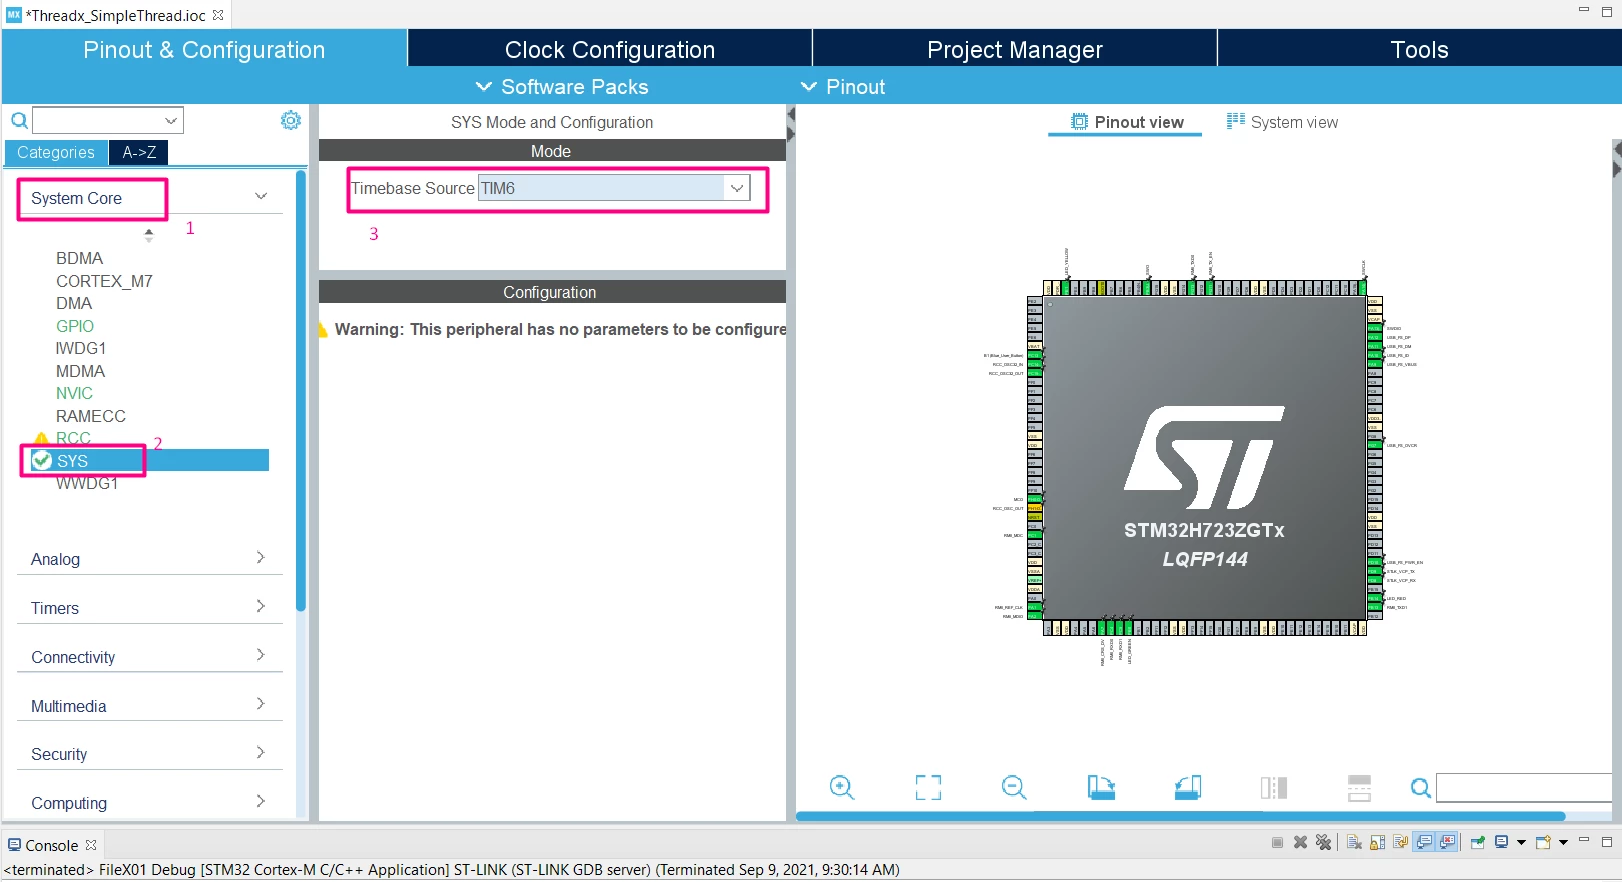Close the Console view tab

91,845
